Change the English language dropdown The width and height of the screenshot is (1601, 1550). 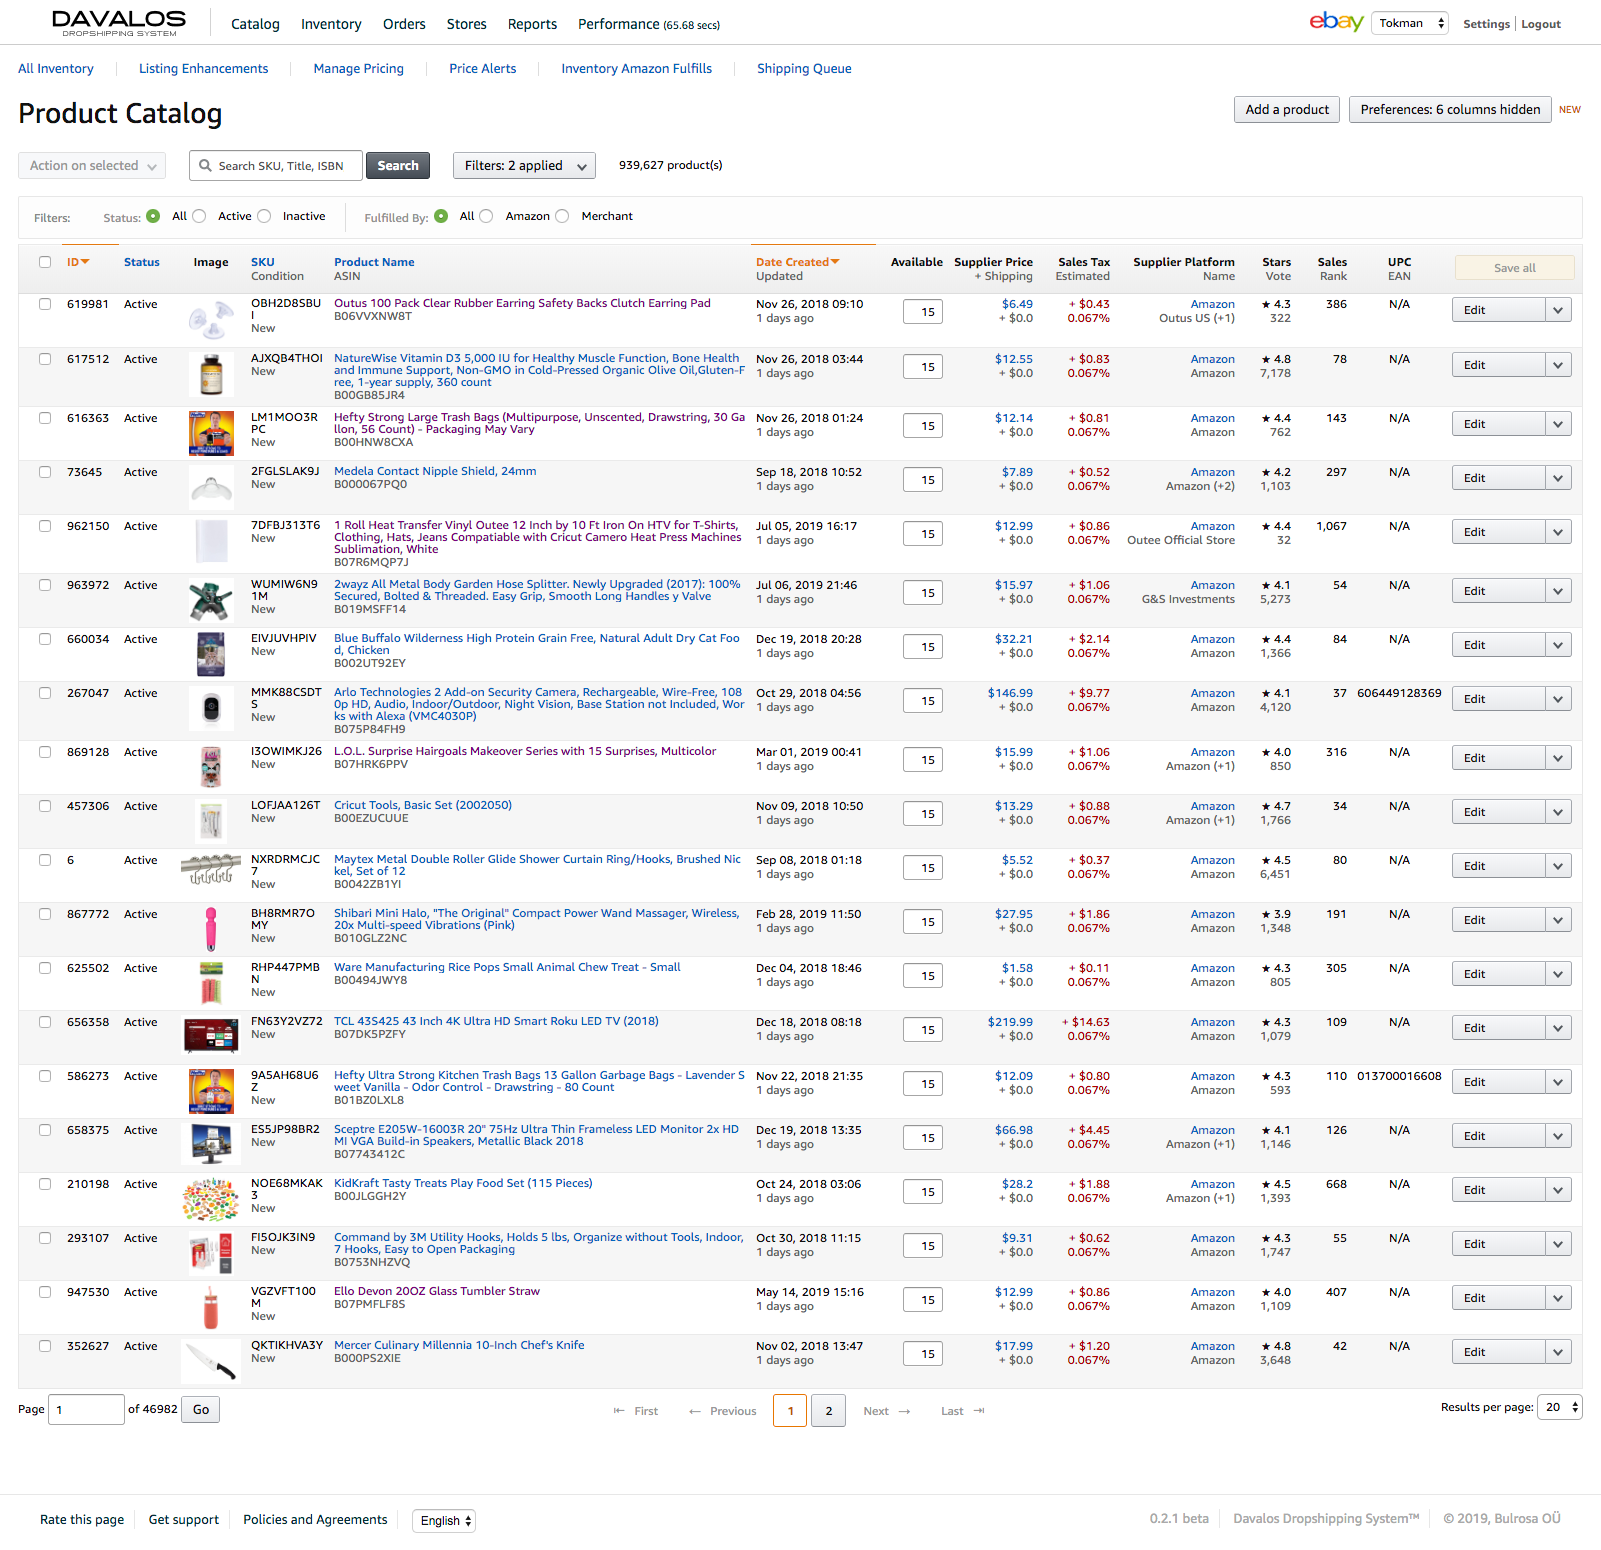(444, 1521)
